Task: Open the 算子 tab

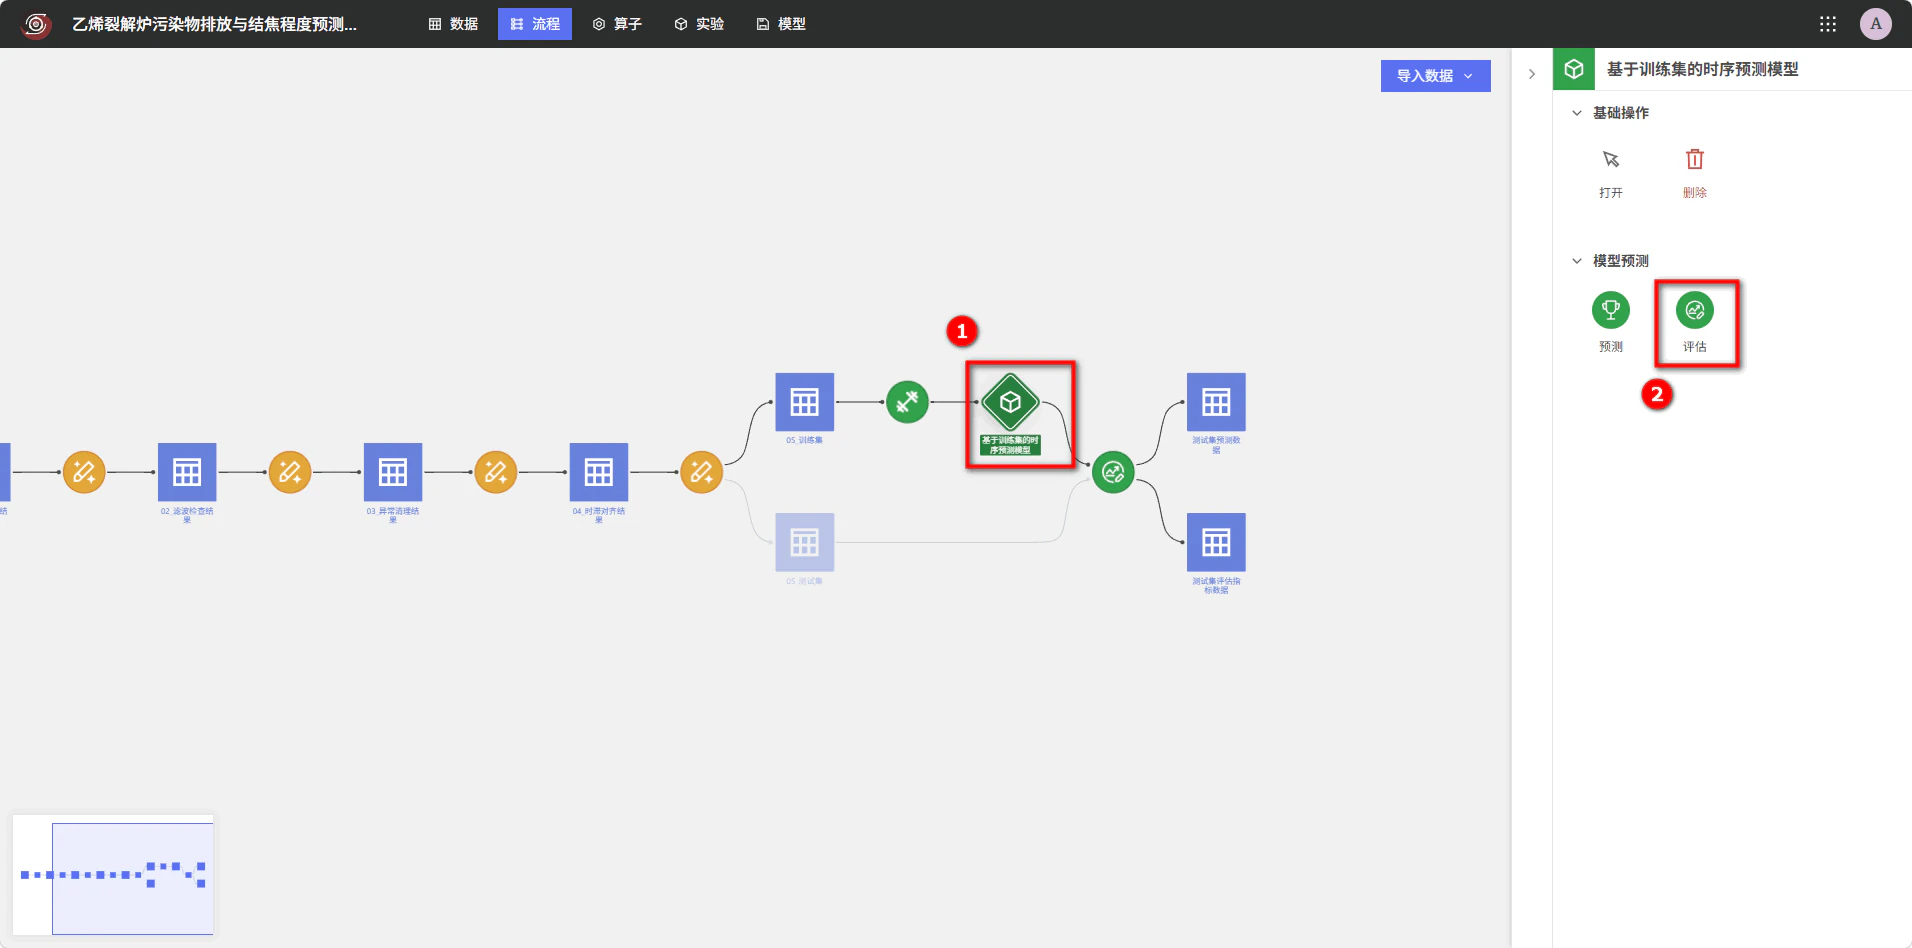Action: click(617, 24)
